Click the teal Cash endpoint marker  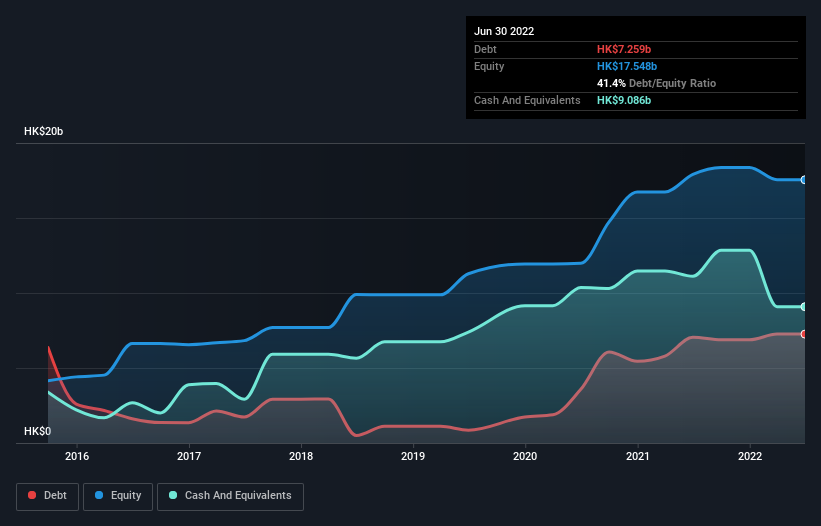click(x=804, y=307)
